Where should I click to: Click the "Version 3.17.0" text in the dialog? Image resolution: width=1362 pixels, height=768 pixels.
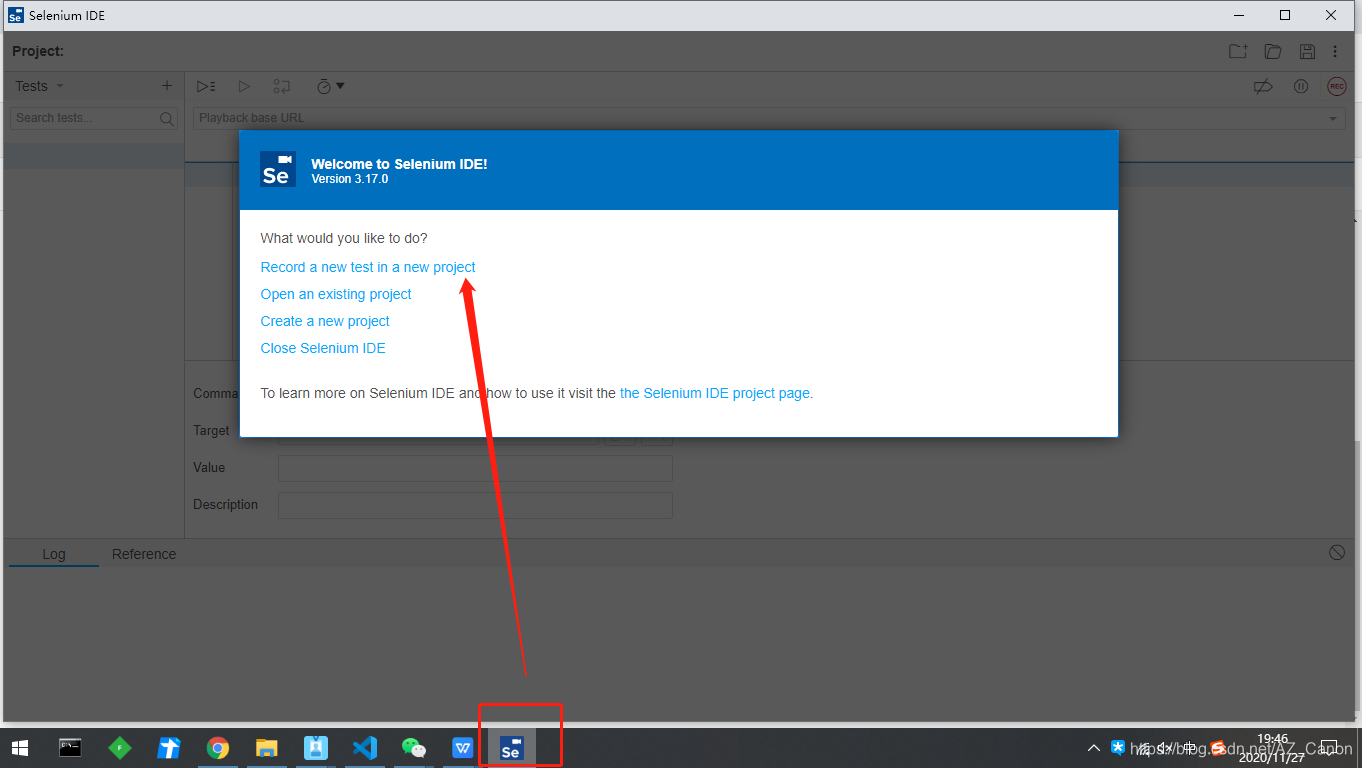coord(350,179)
